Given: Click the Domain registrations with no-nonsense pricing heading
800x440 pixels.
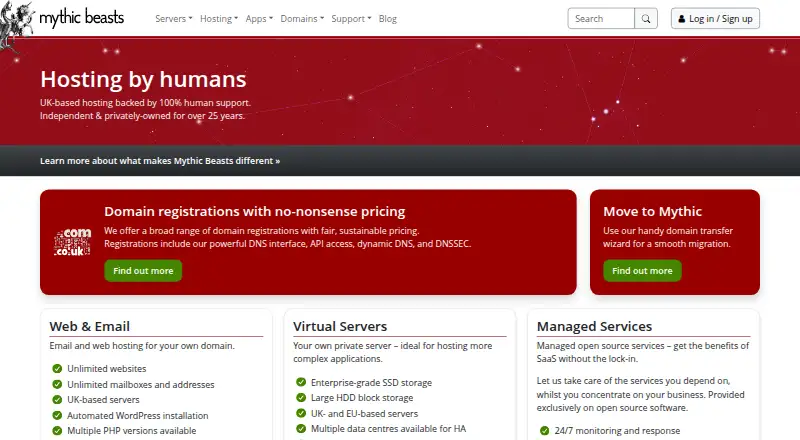Looking at the screenshot, I should coord(255,211).
